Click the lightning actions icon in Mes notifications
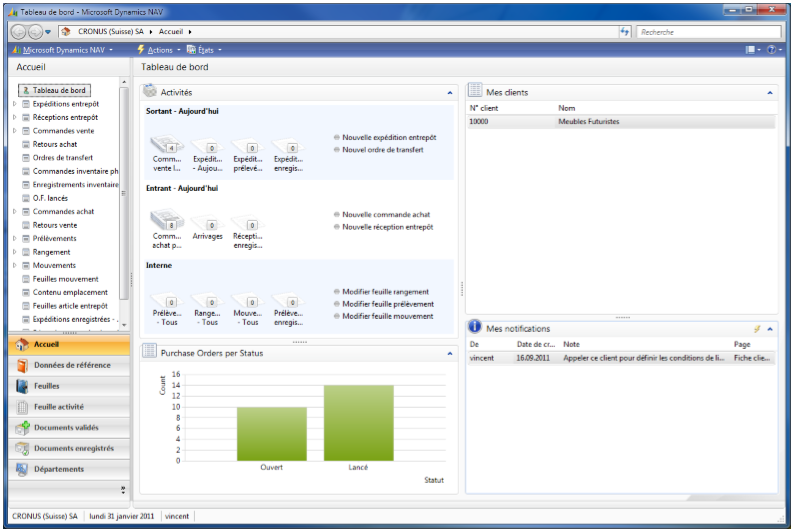Image resolution: width=793 pixels, height=531 pixels. 757,329
